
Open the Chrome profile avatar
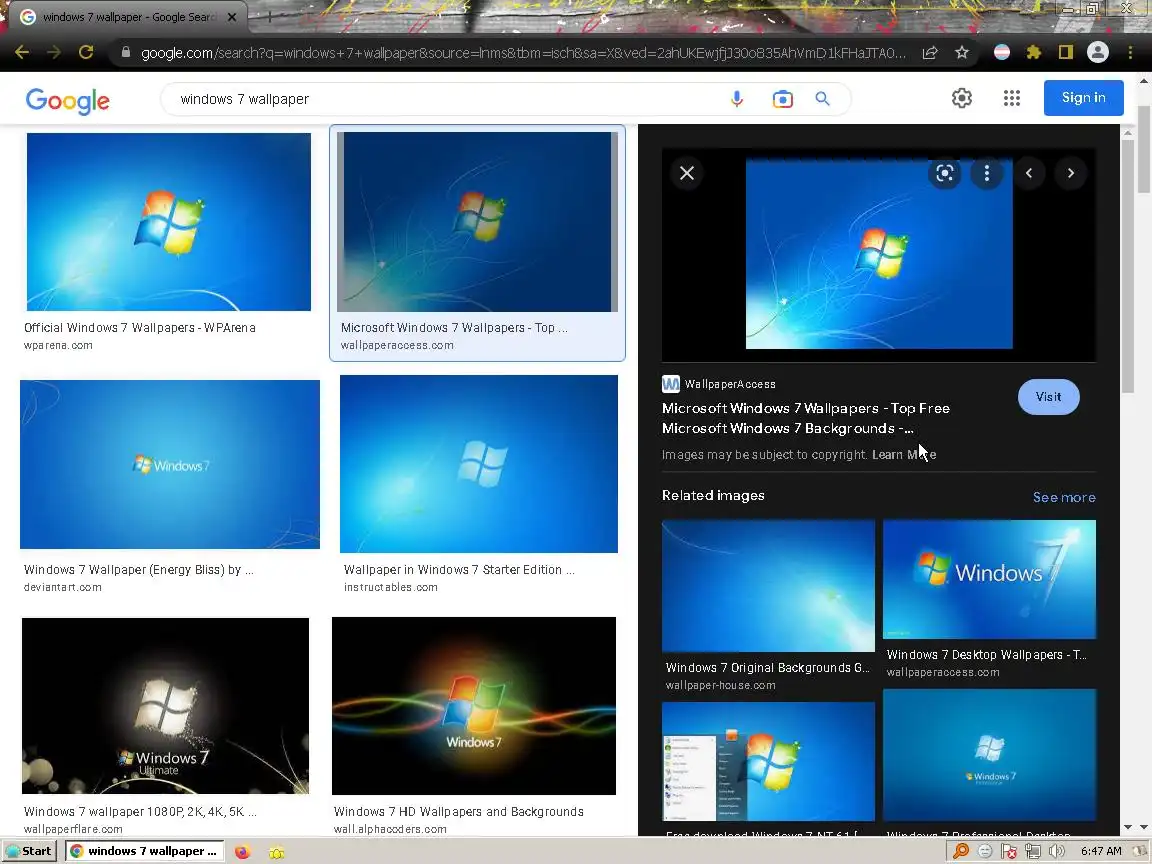1098,52
